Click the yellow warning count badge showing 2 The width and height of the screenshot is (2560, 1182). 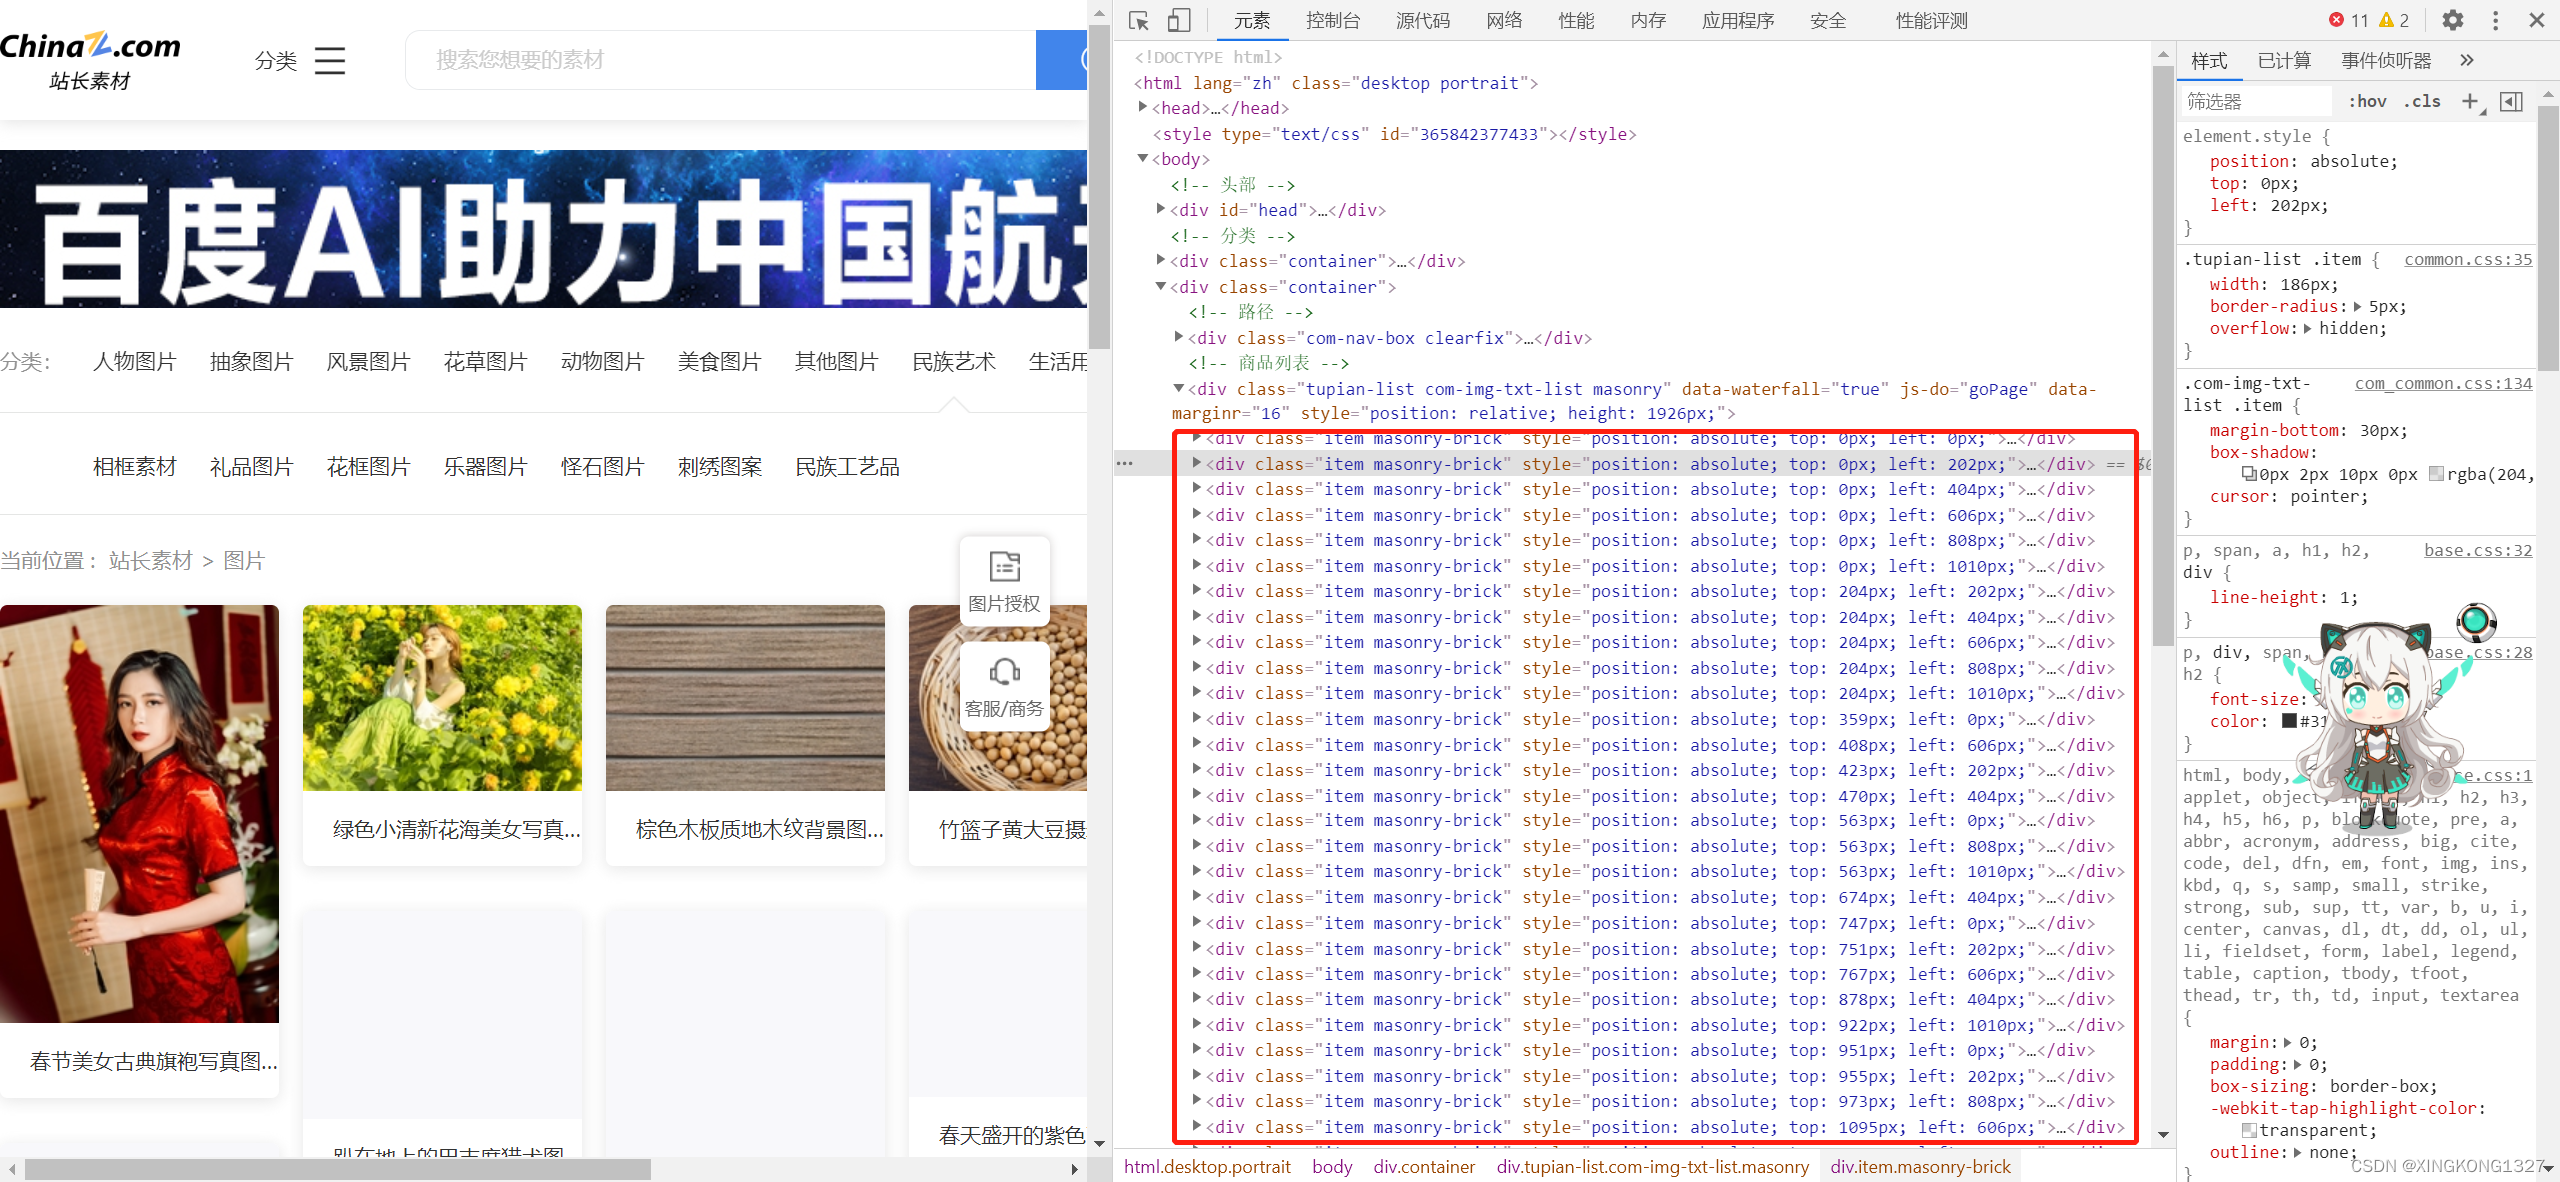point(2394,20)
